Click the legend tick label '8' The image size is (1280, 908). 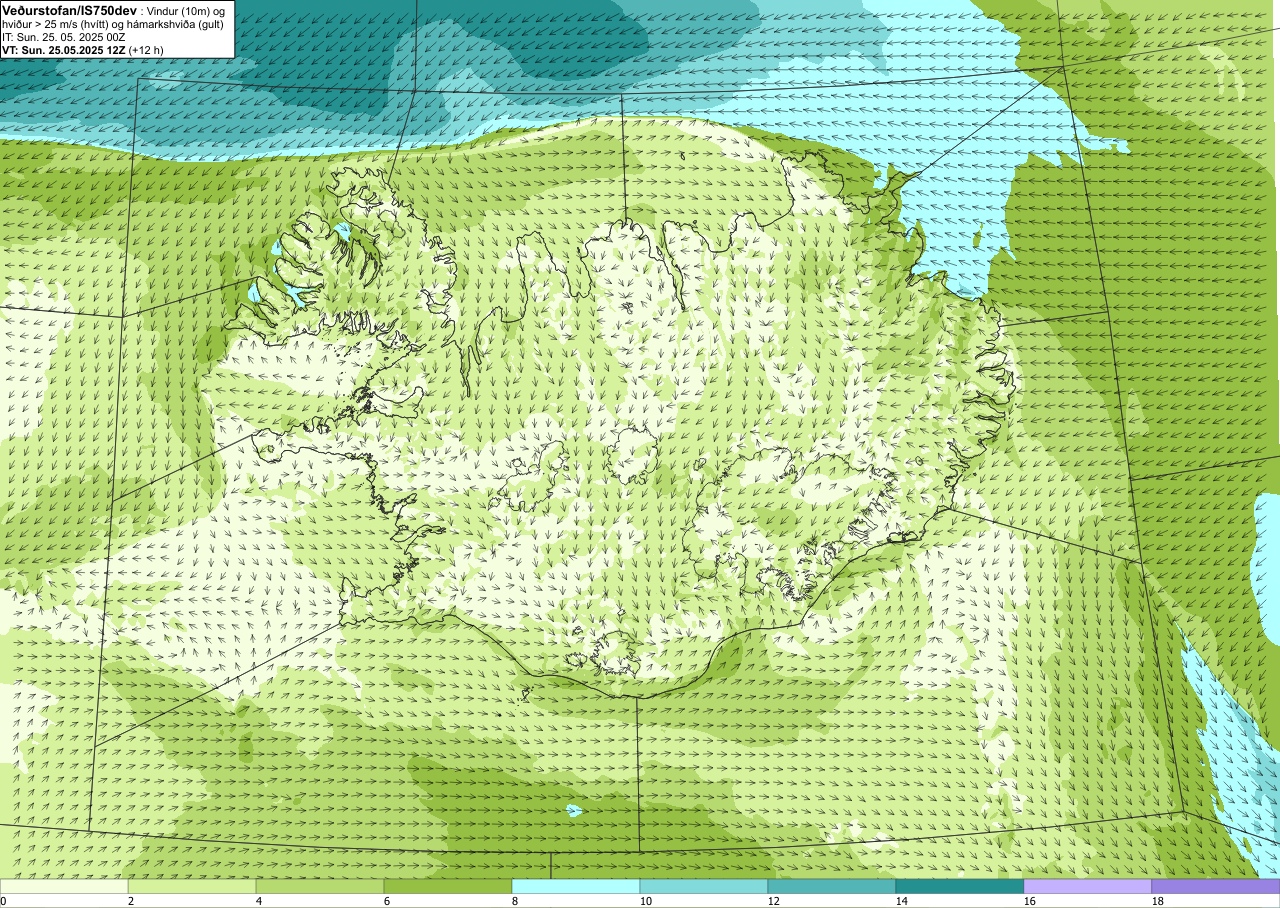coord(516,901)
